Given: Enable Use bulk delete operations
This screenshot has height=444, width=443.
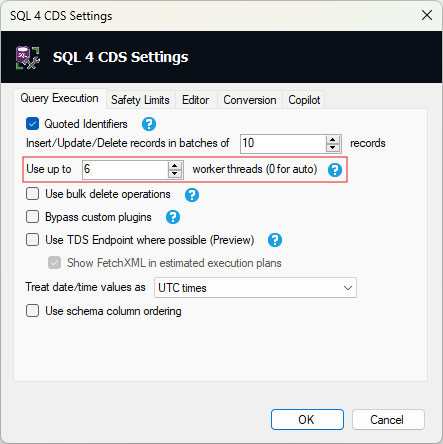Looking at the screenshot, I should tap(32, 194).
